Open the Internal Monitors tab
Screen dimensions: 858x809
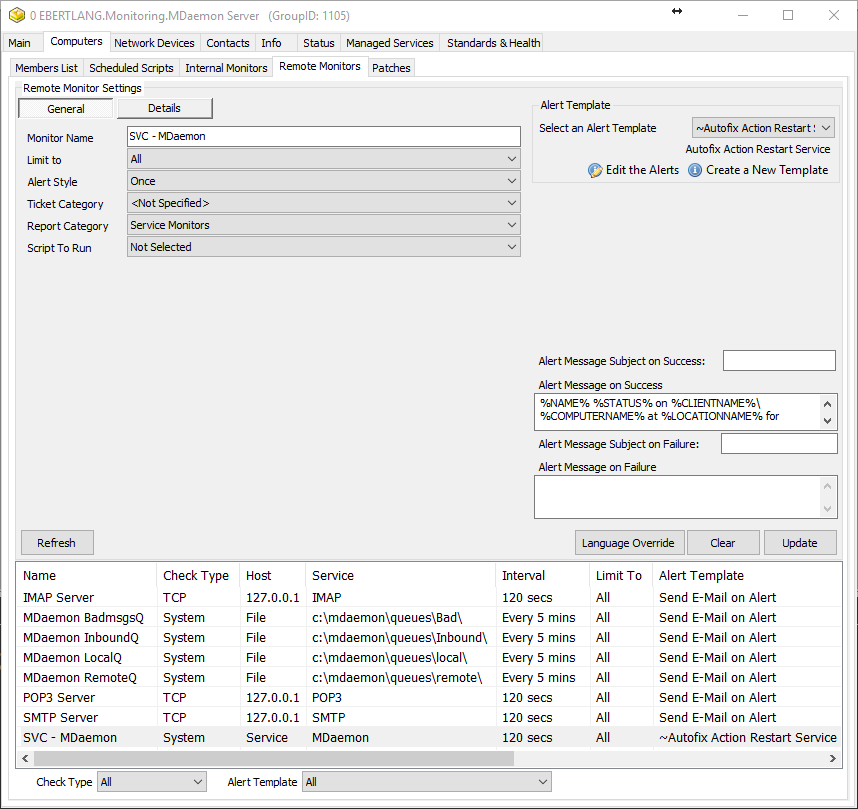pyautogui.click(x=226, y=68)
